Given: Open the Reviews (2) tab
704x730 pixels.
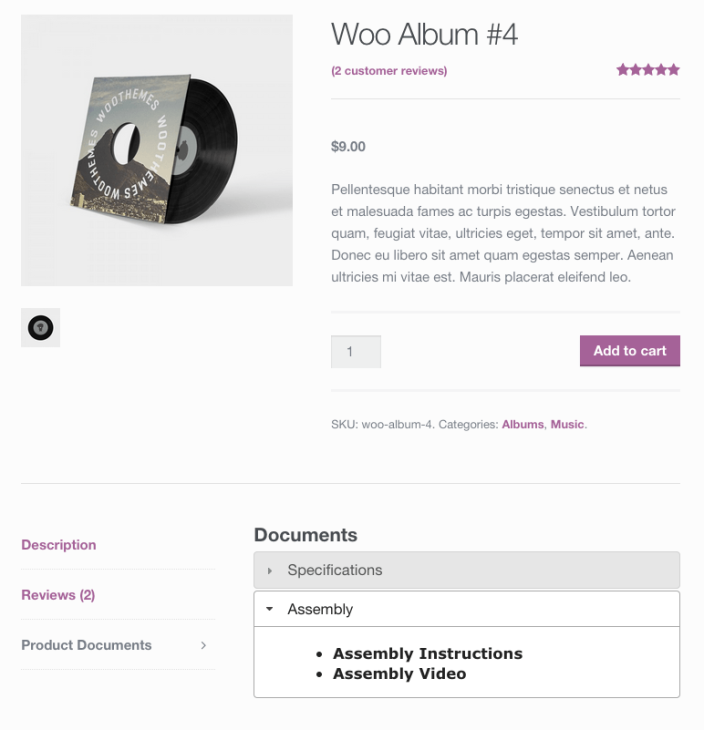Looking at the screenshot, I should (58, 595).
